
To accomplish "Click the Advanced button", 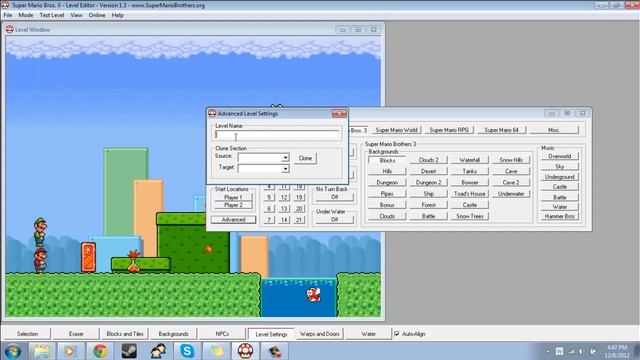I will tap(233, 220).
